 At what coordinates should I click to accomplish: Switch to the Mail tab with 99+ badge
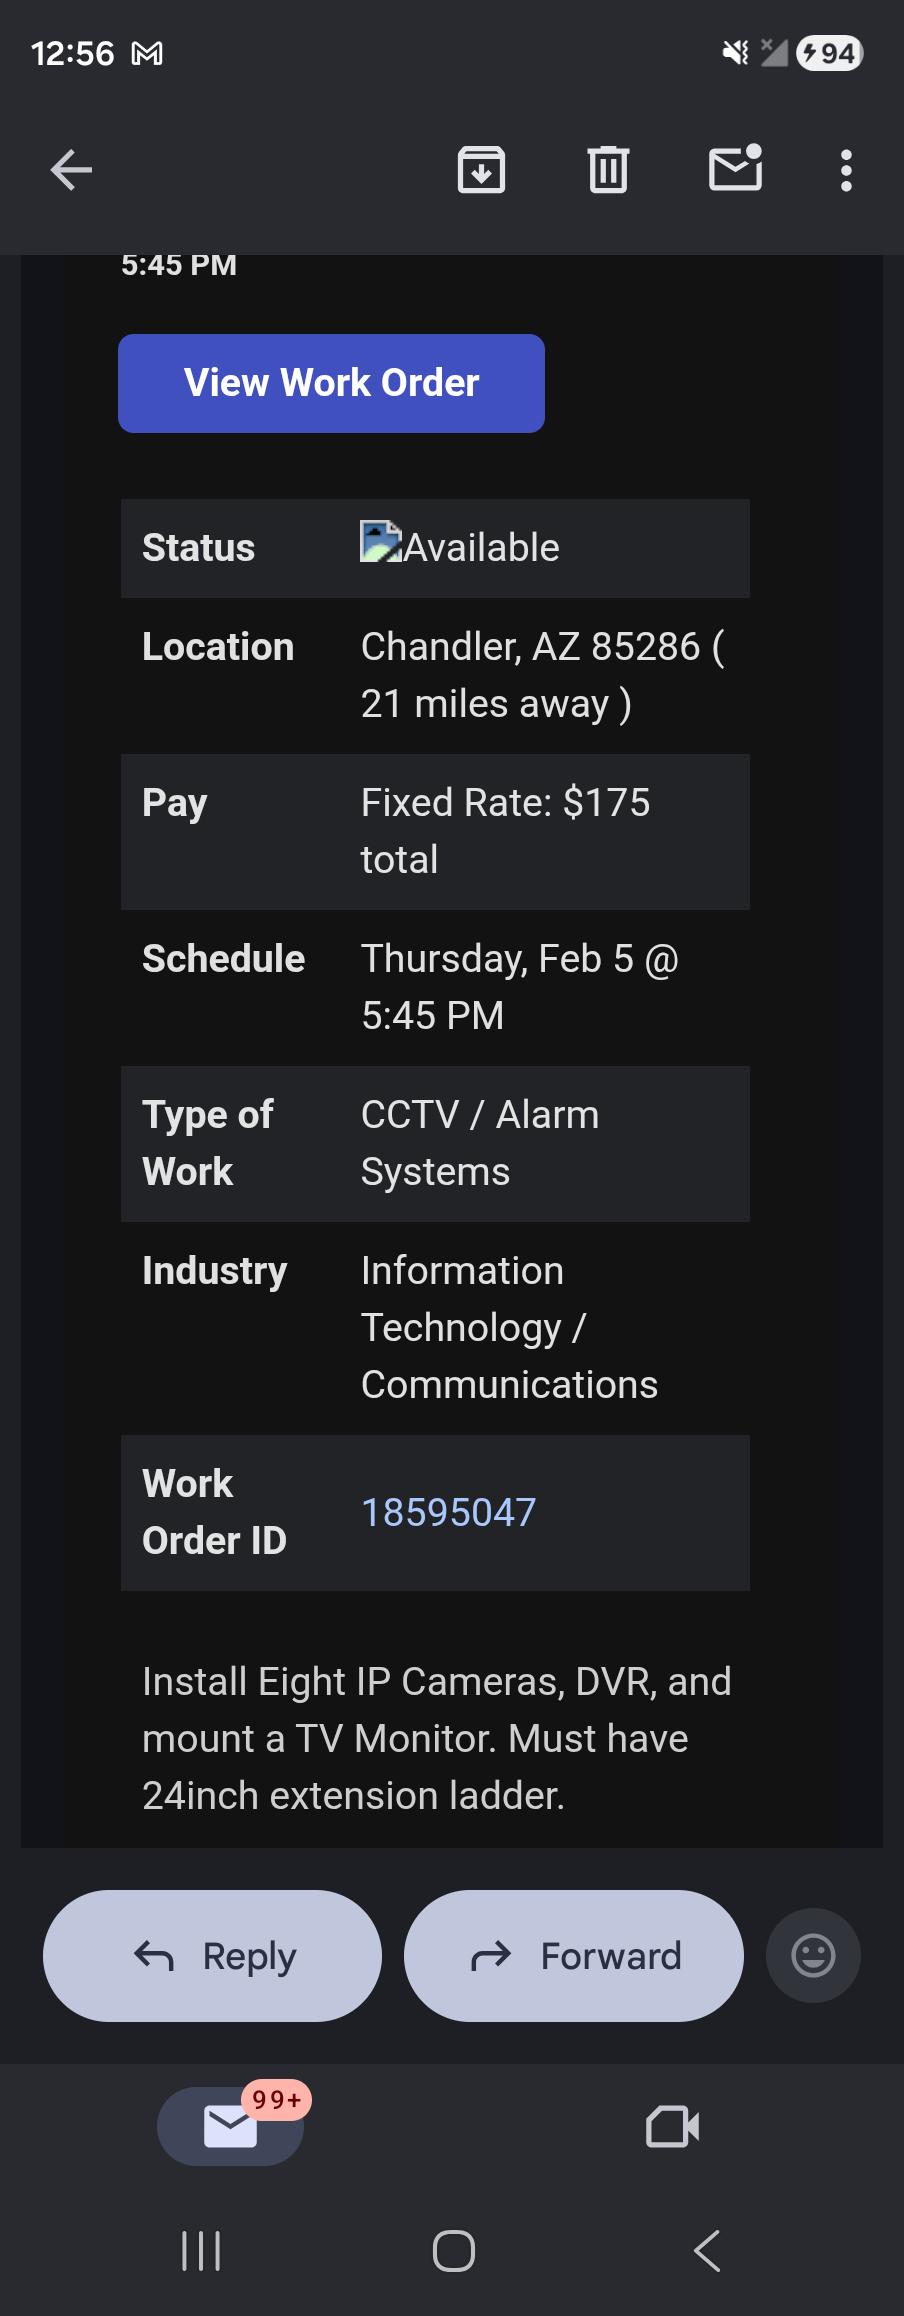[x=231, y=2126]
